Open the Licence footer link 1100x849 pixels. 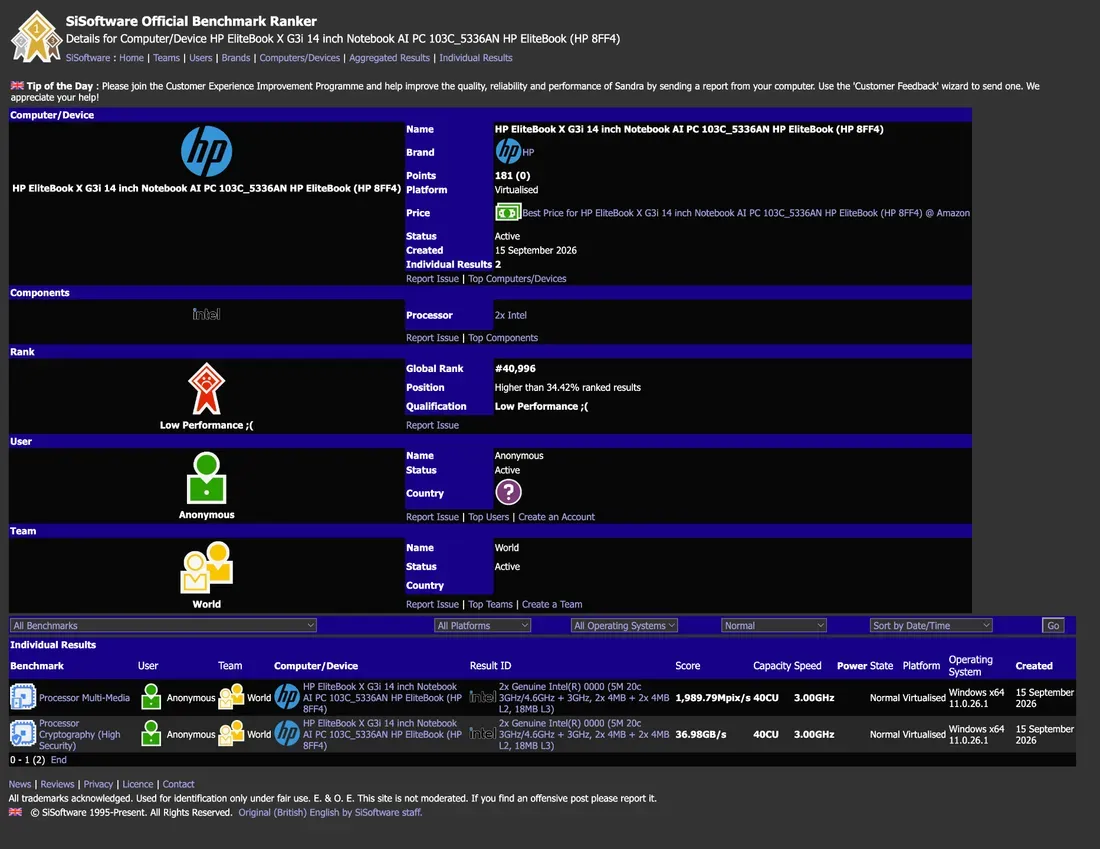[x=138, y=784]
